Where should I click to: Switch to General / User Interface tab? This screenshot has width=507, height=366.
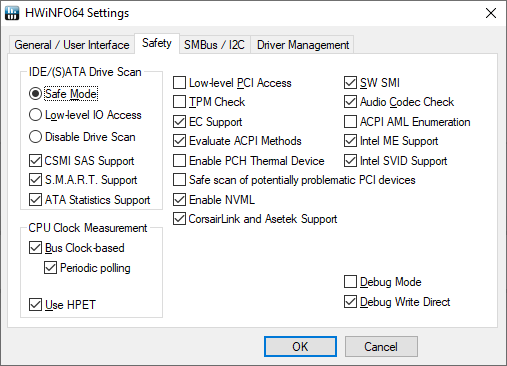(72, 45)
